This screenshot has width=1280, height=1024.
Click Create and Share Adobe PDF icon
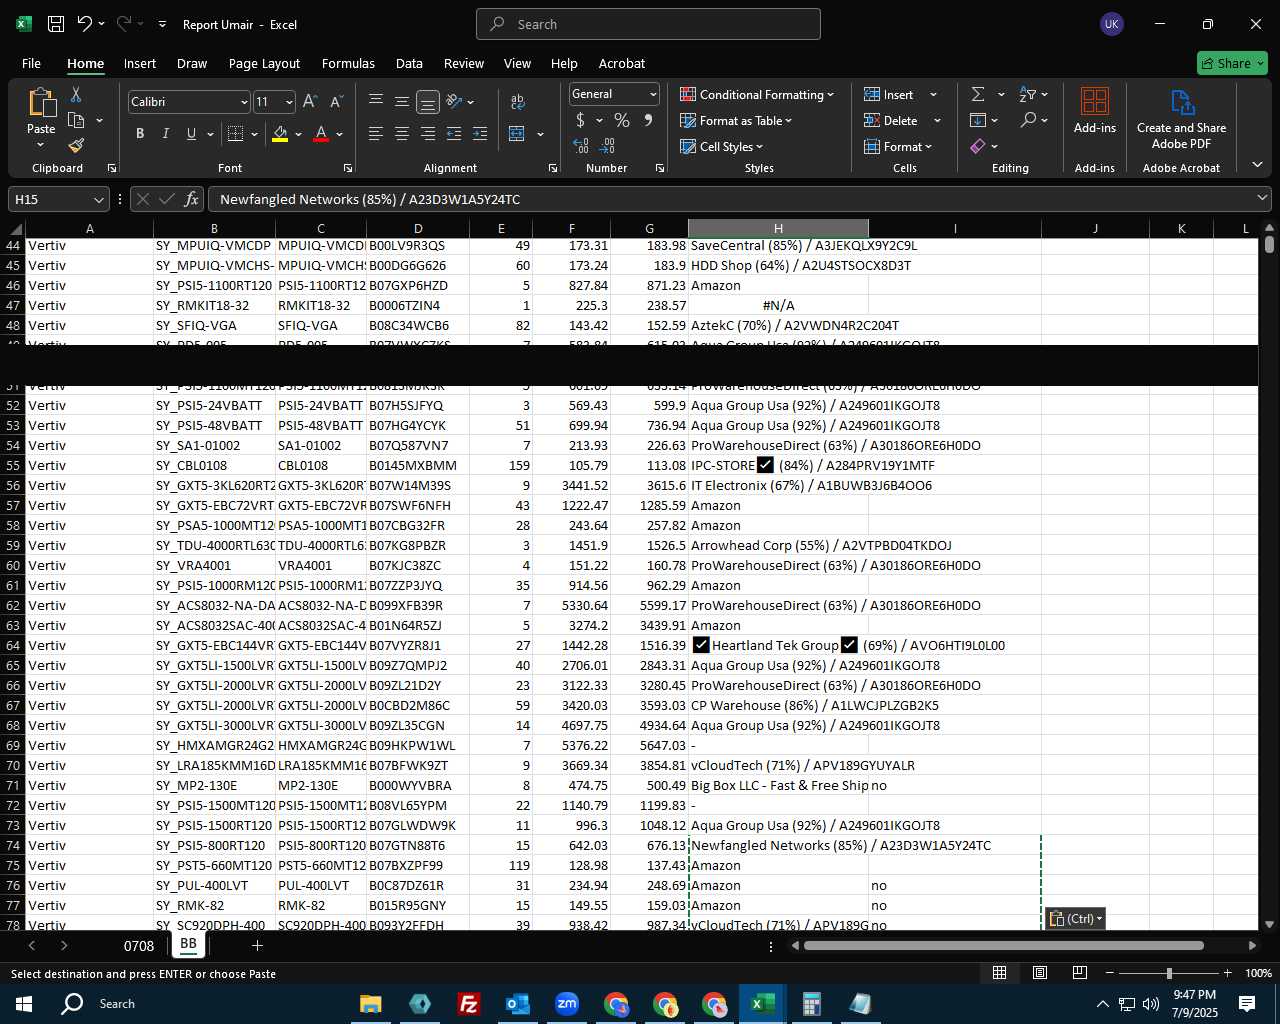[1181, 103]
